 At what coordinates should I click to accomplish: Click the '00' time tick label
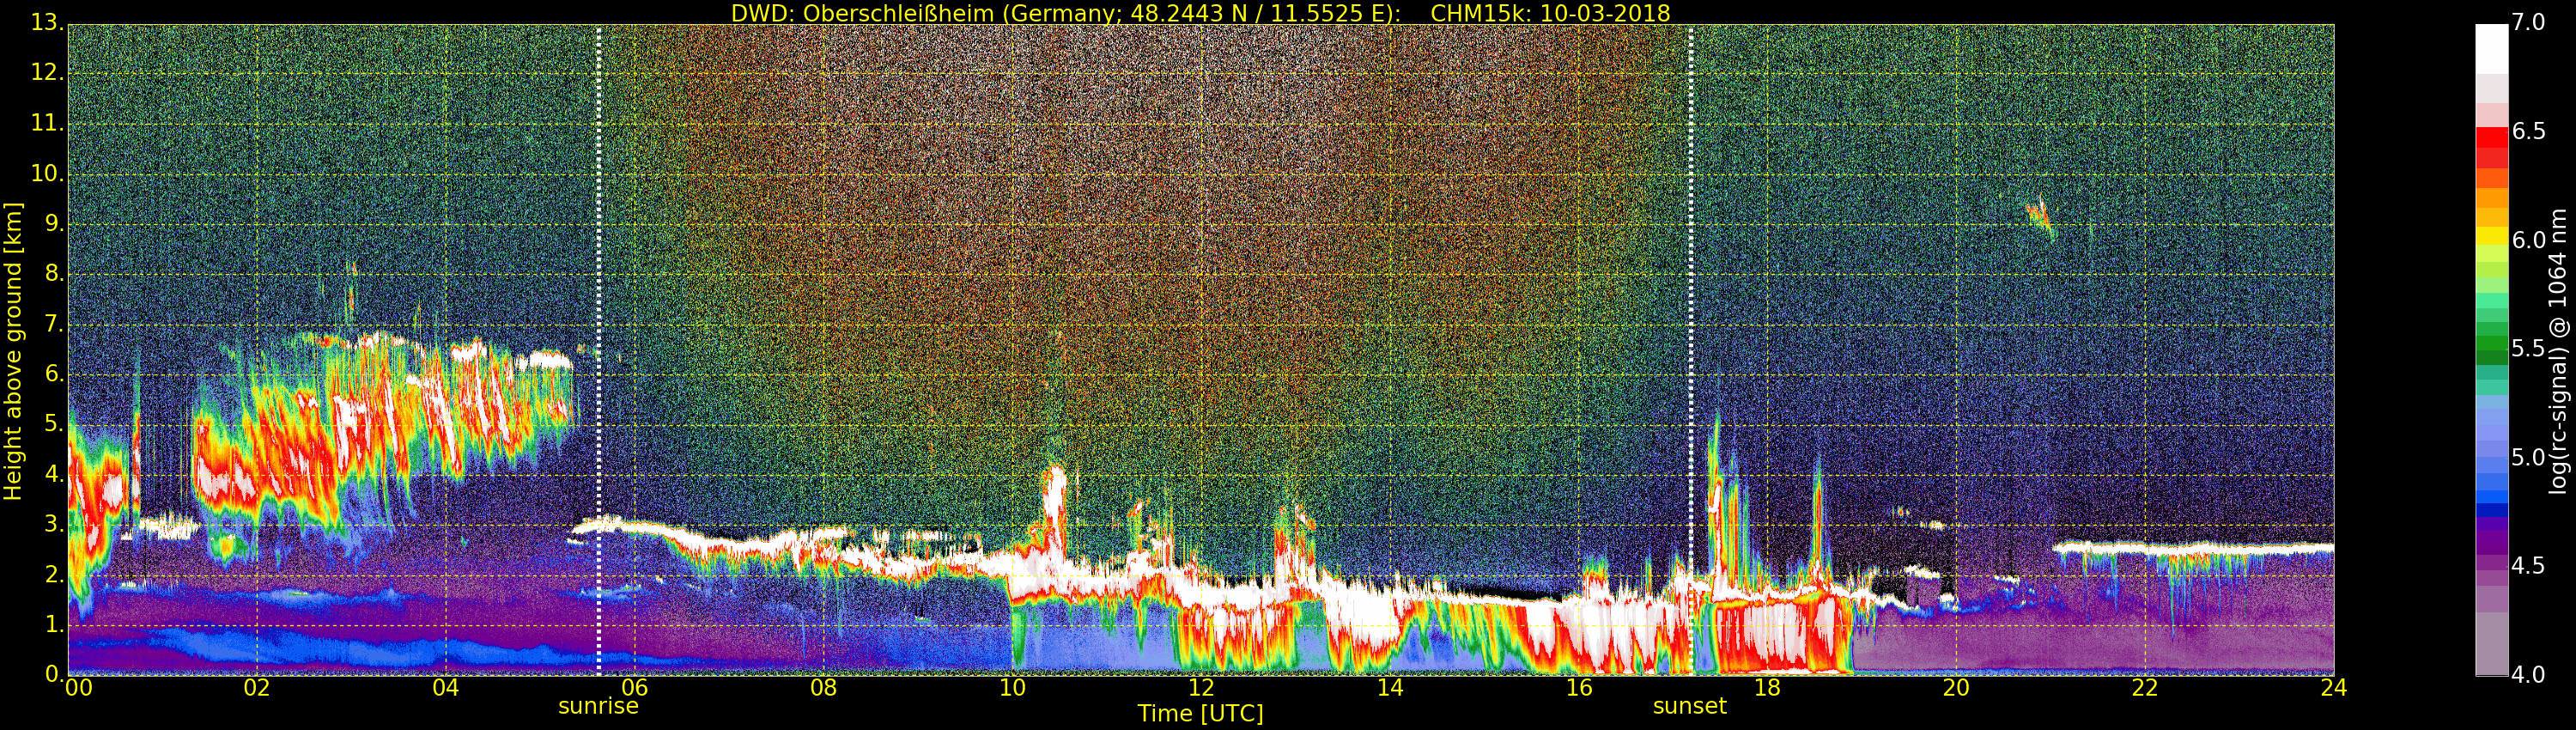[x=78, y=688]
